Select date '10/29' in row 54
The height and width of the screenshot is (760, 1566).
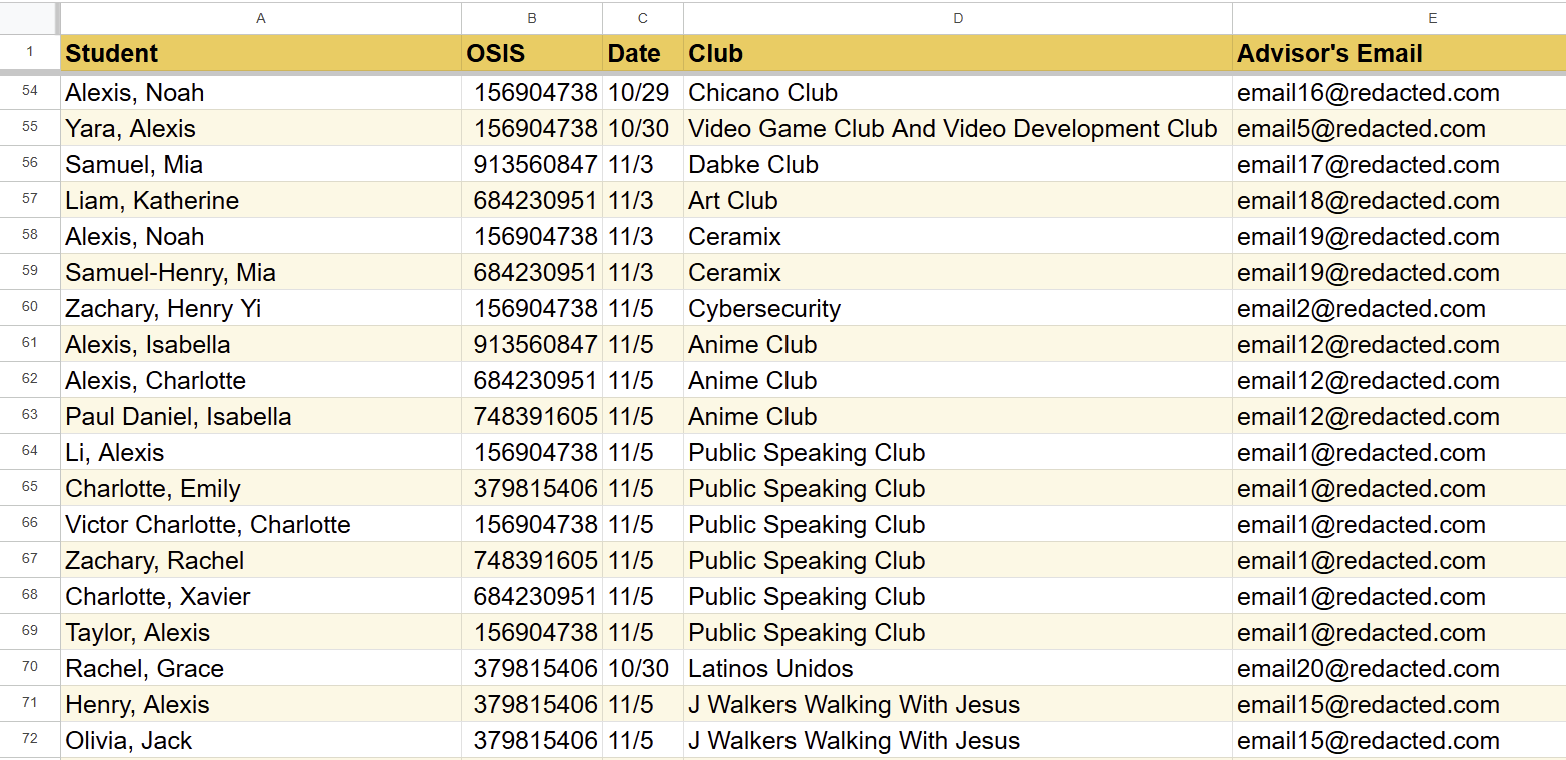[643, 92]
